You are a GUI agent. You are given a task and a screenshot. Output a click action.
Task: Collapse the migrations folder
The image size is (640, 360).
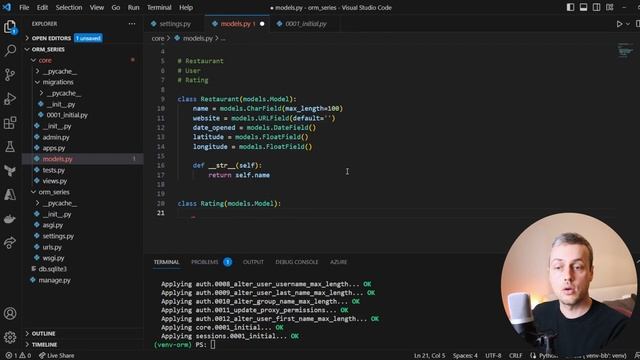[x=58, y=82]
